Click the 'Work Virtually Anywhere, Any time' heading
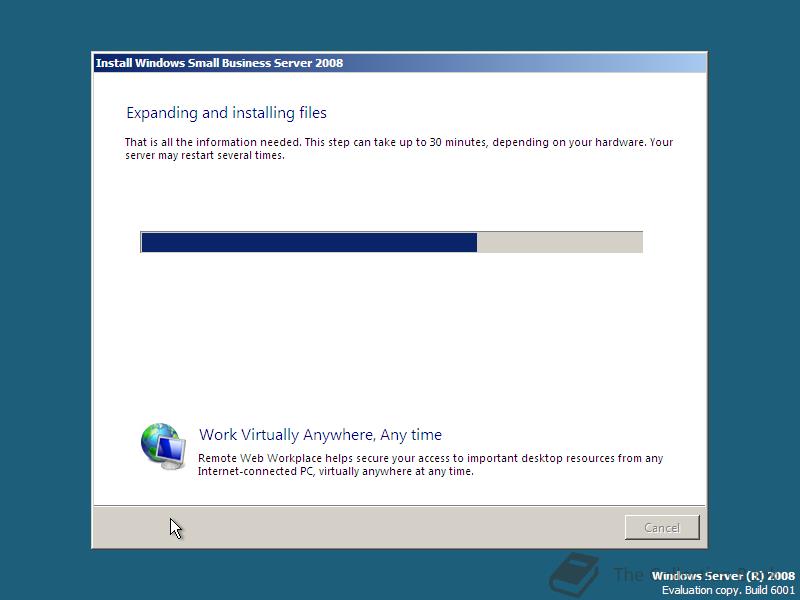This screenshot has height=600, width=800. pyautogui.click(x=320, y=435)
